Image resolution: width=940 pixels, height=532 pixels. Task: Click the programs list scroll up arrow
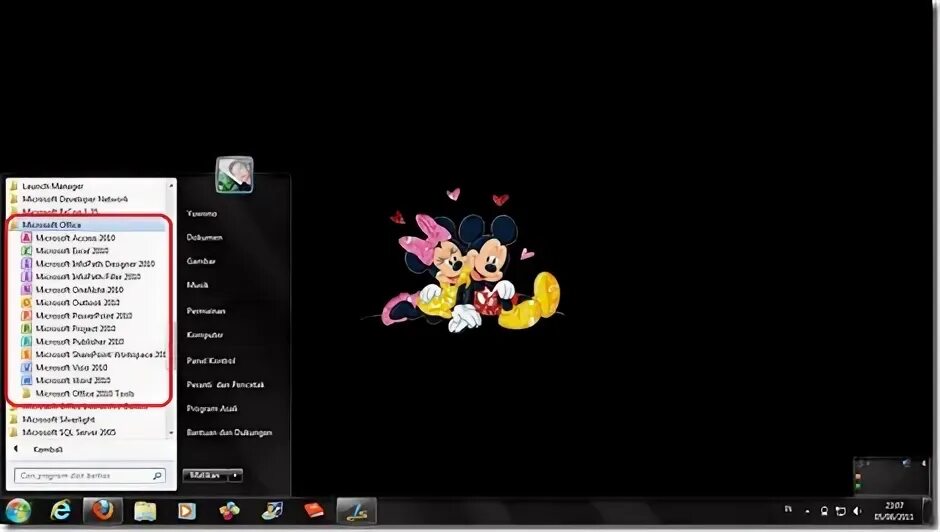coord(171,187)
